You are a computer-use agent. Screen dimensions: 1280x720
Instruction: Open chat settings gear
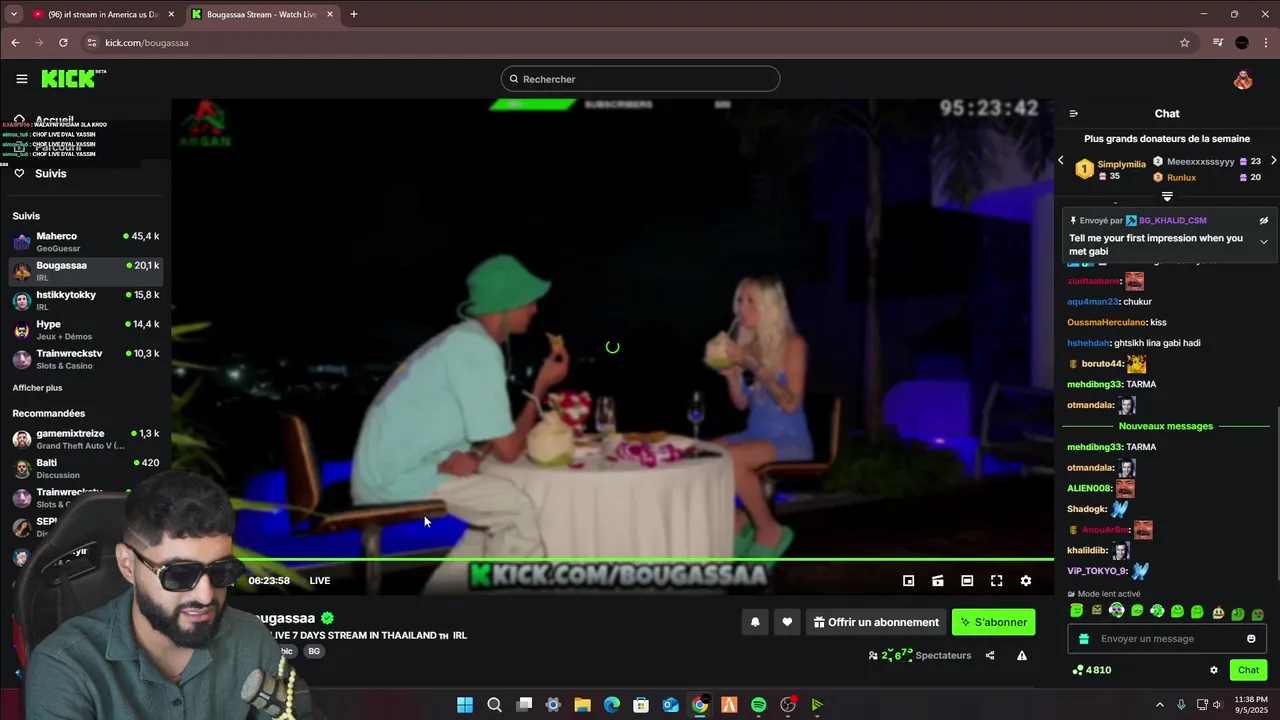pos(1214,670)
